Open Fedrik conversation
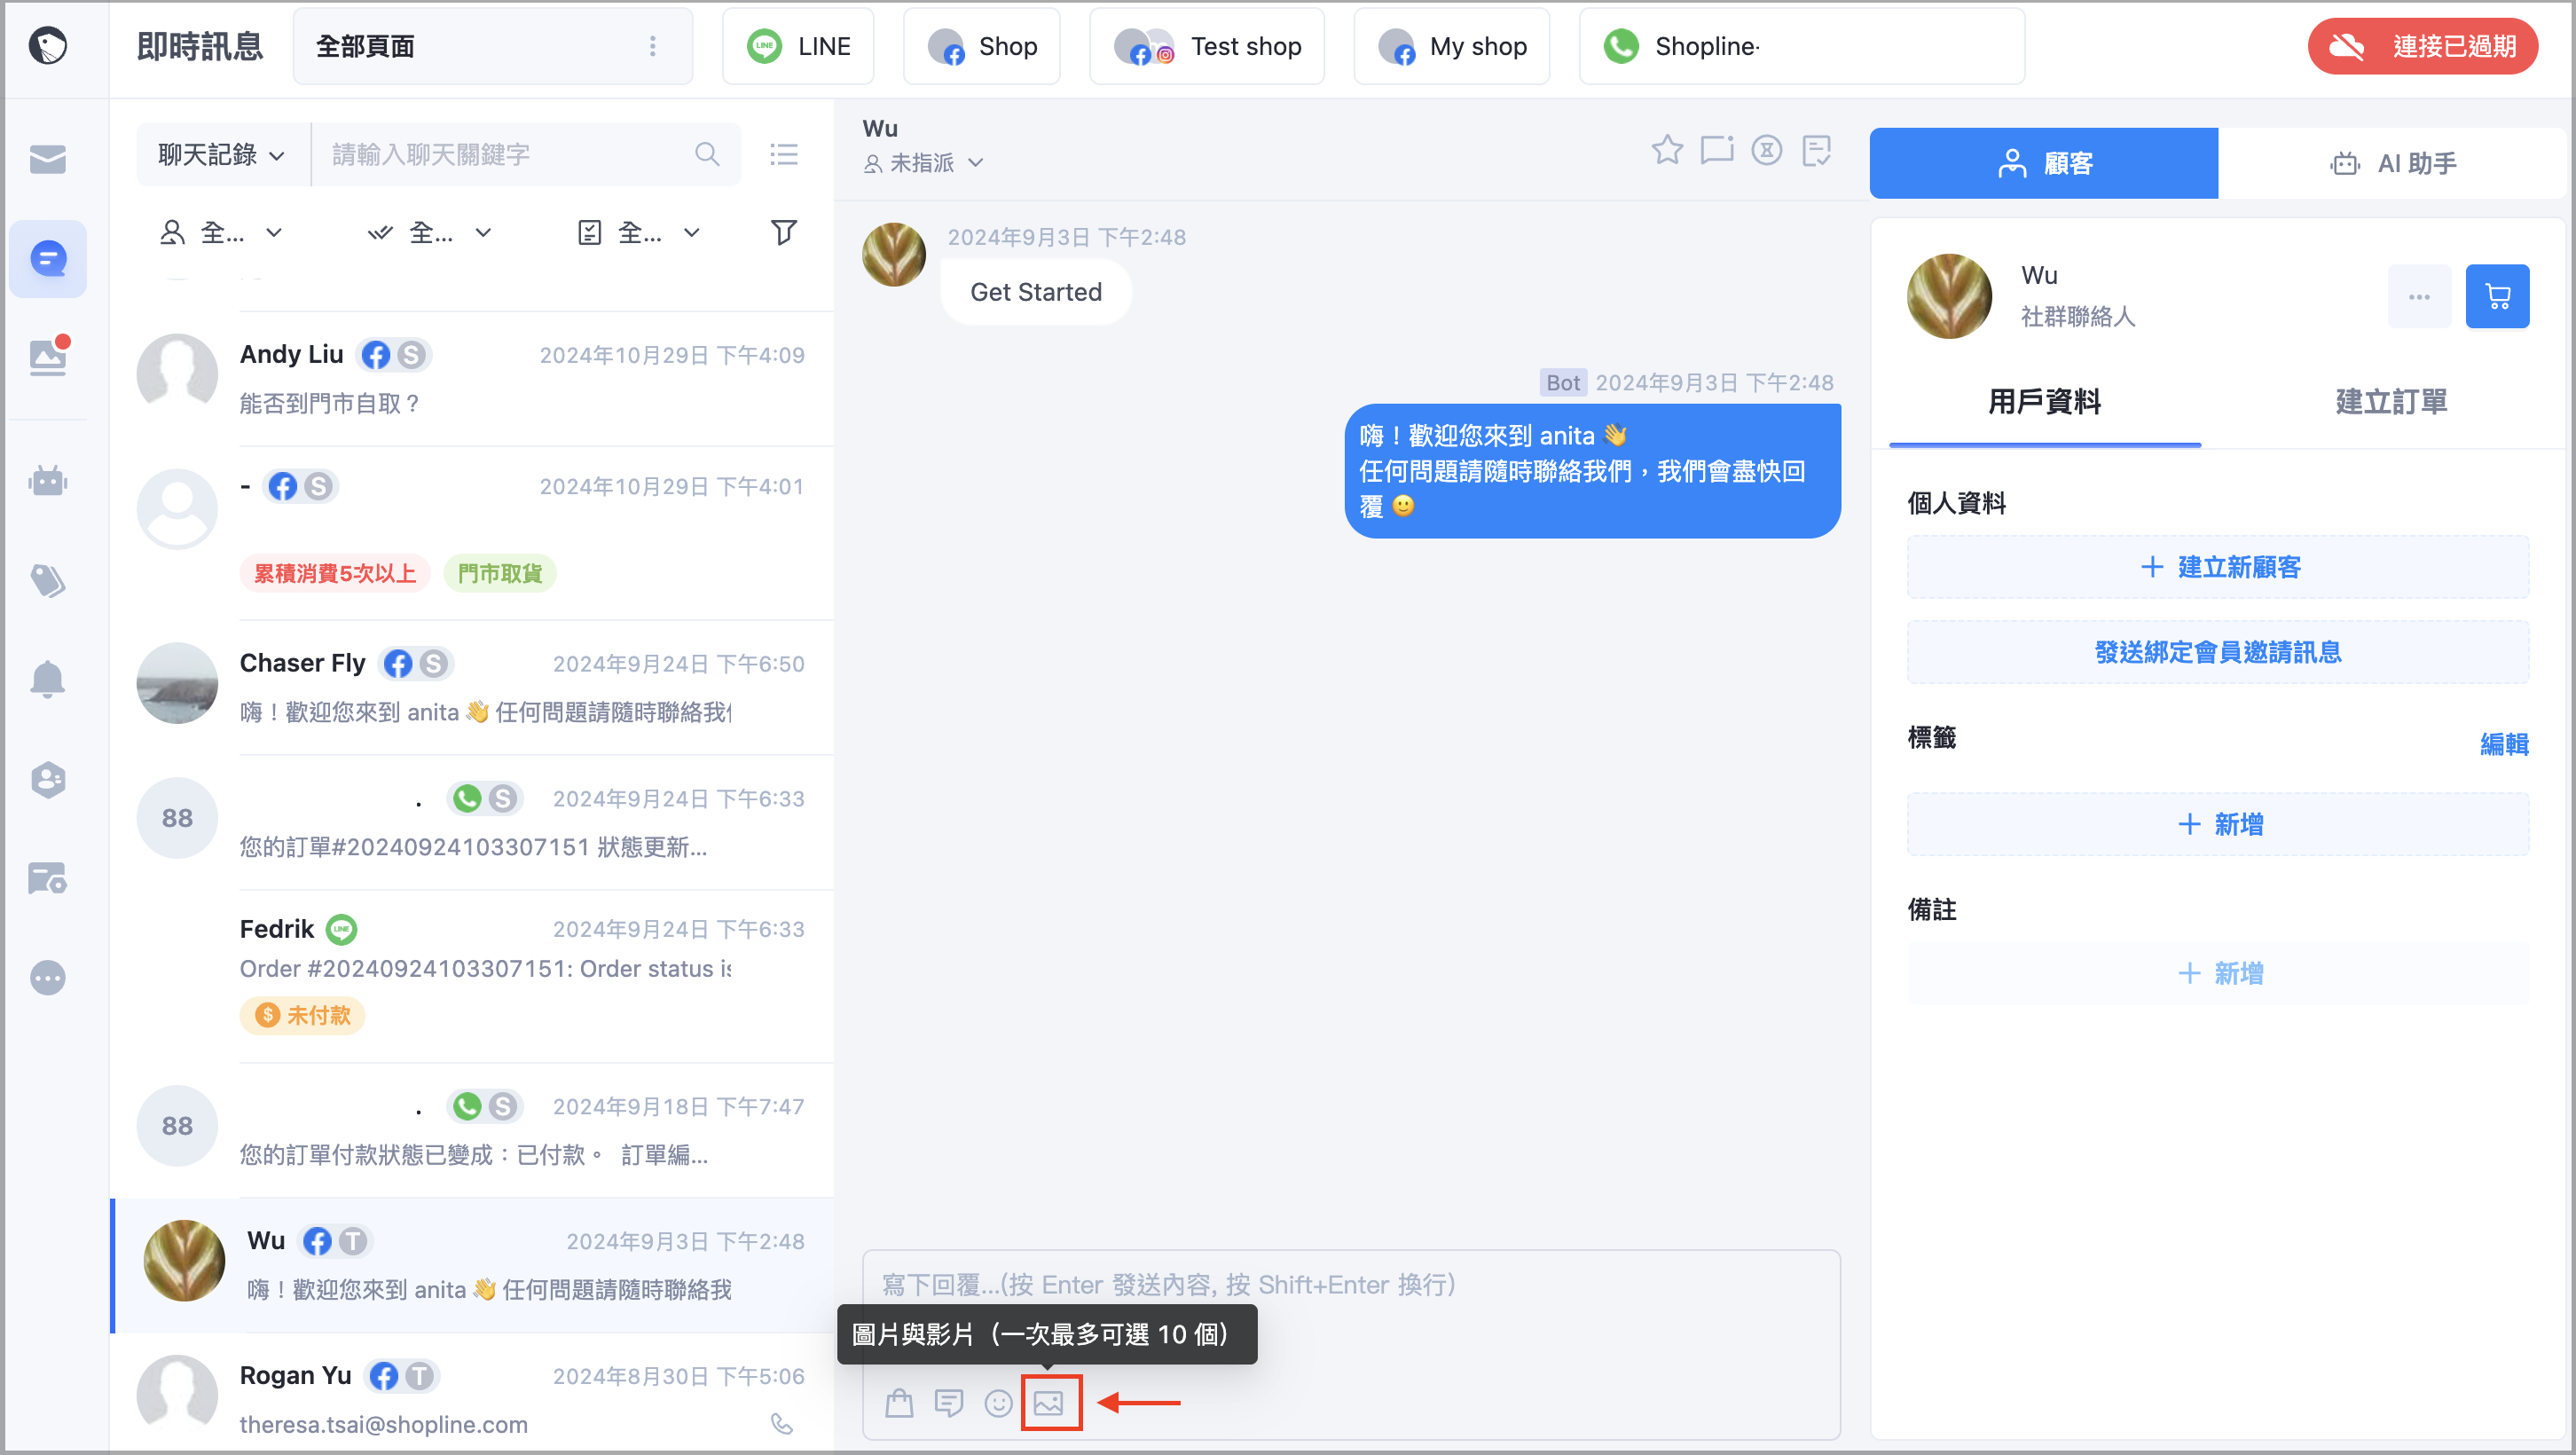The height and width of the screenshot is (1455, 2576). click(472, 975)
